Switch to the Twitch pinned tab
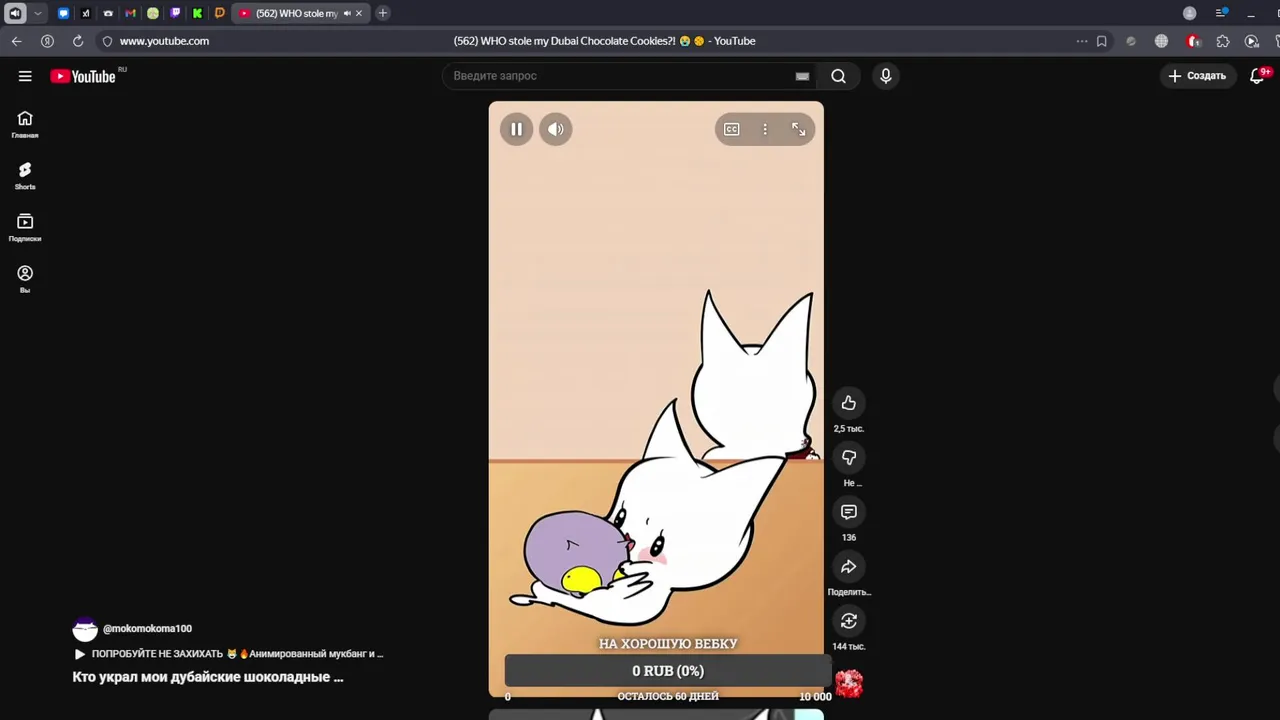 click(175, 13)
